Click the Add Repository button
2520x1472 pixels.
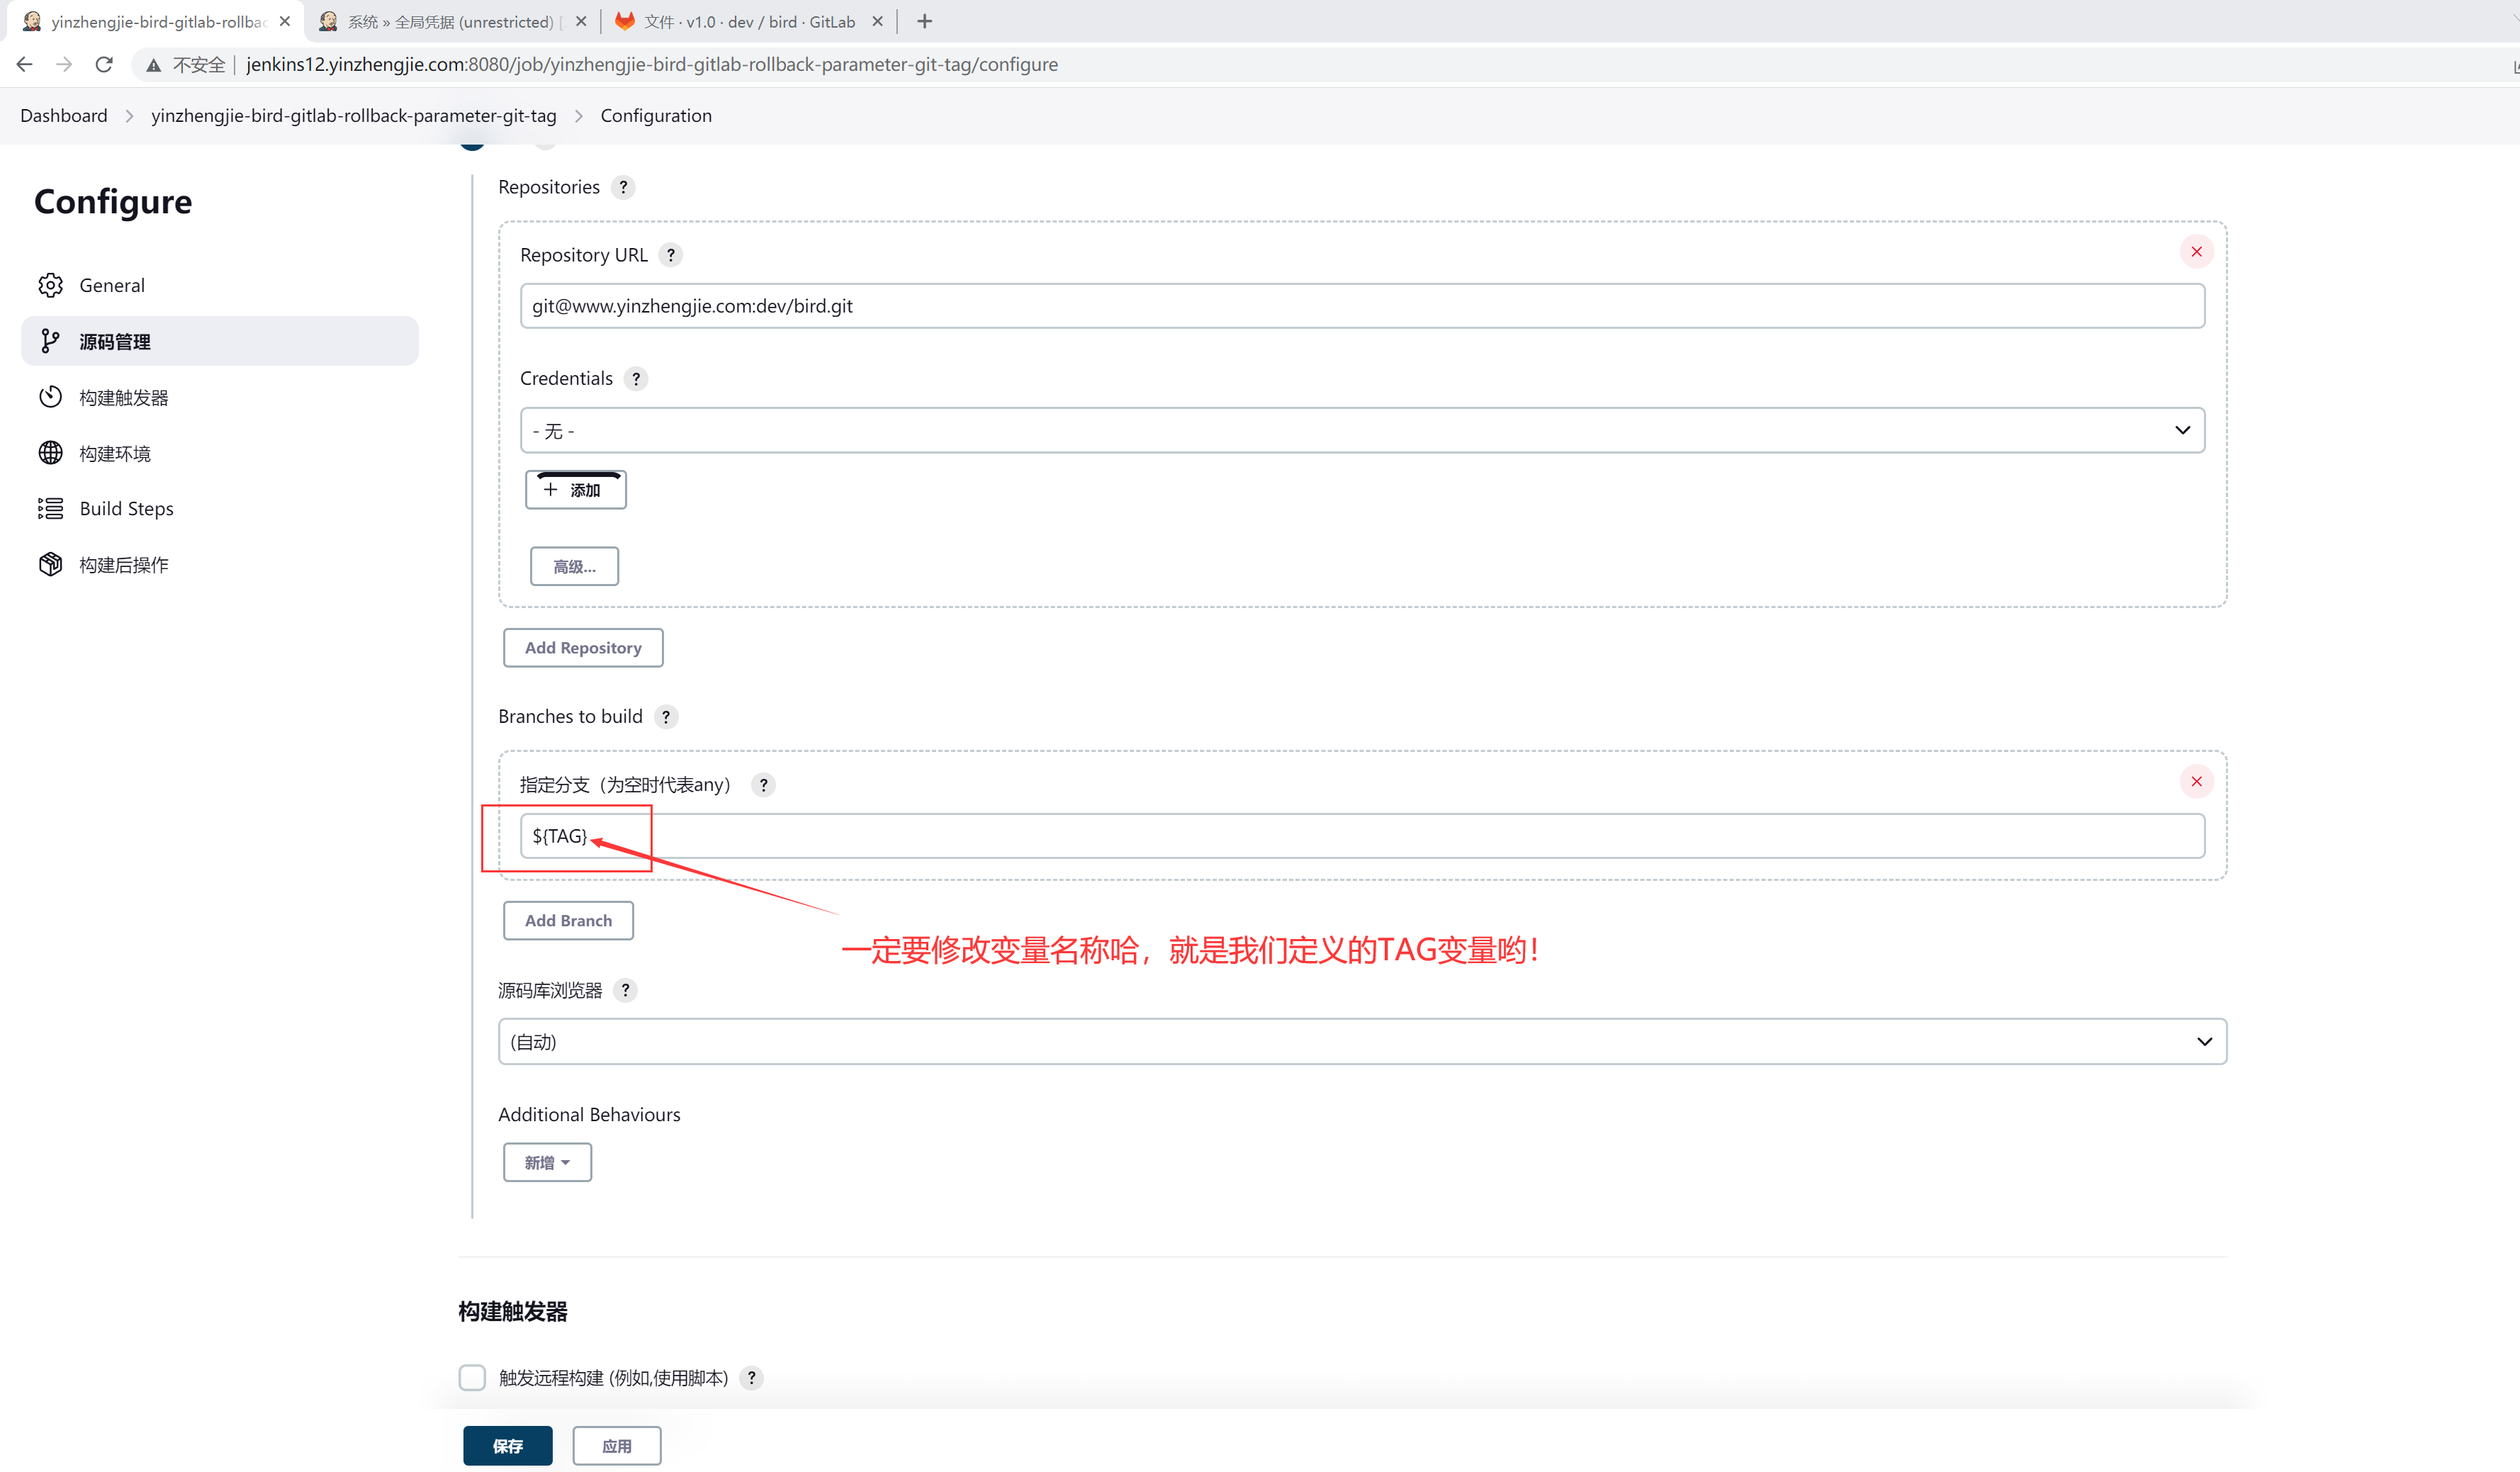coord(583,647)
